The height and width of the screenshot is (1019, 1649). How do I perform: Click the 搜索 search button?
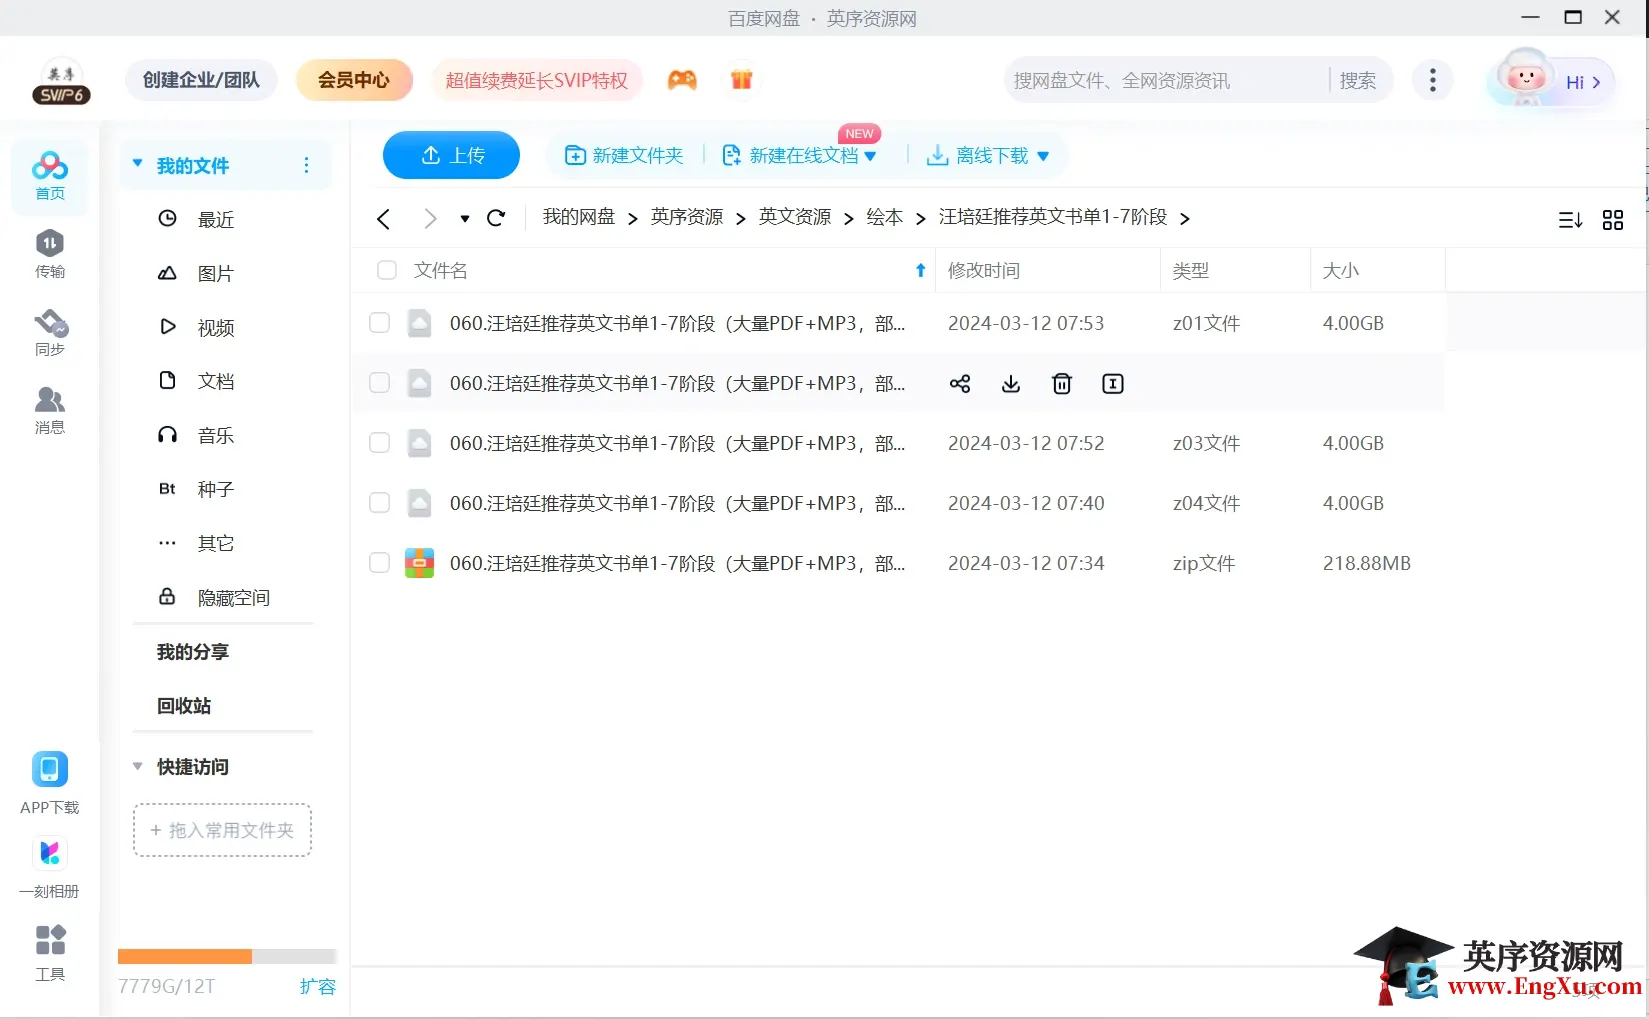pyautogui.click(x=1358, y=80)
